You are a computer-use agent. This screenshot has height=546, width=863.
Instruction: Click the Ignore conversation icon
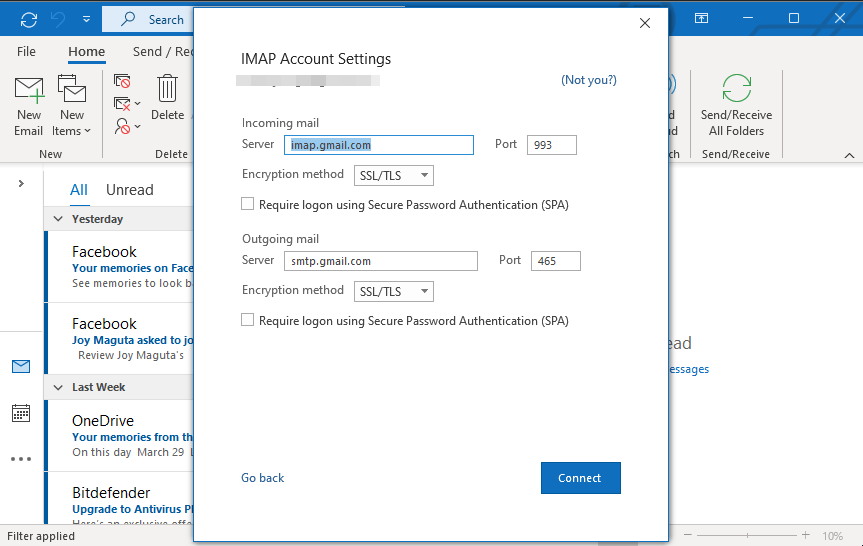122,81
